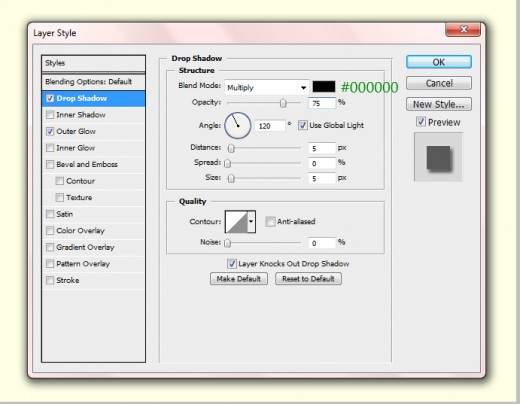Disable the Outer Glow checkbox
This screenshot has height=404, width=520.
click(x=50, y=131)
